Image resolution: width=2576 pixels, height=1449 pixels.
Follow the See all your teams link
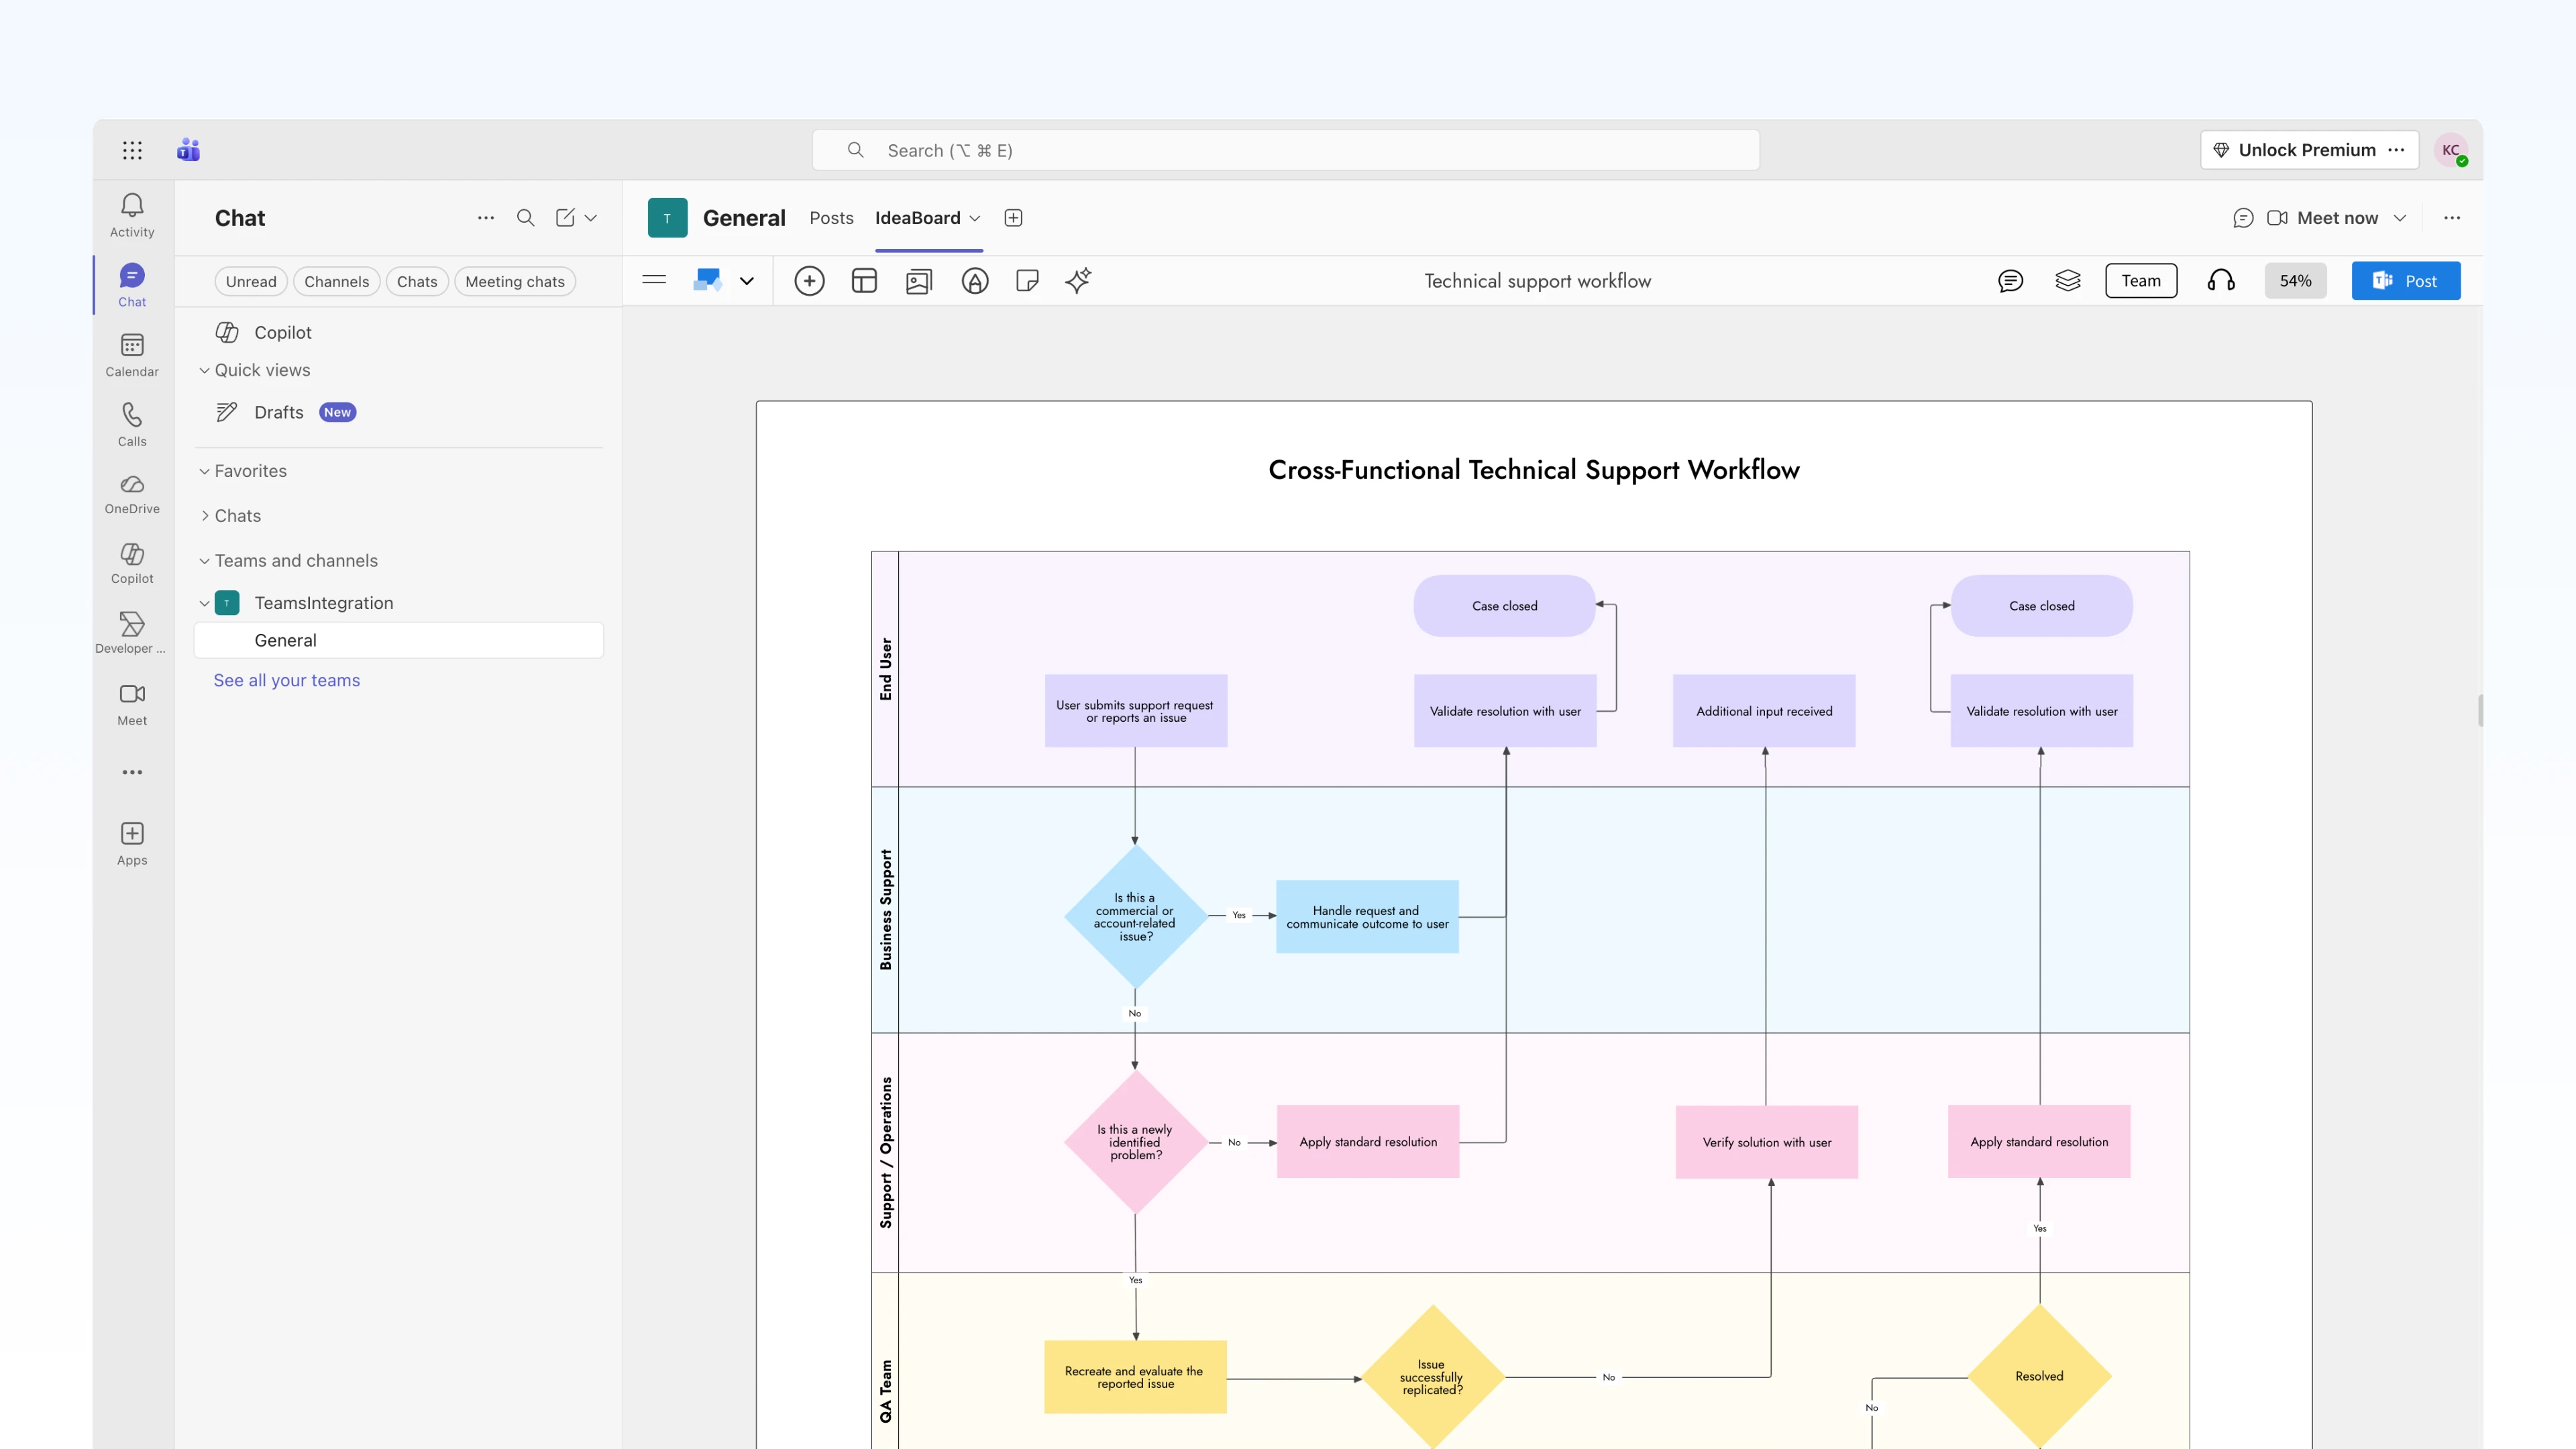coord(287,680)
